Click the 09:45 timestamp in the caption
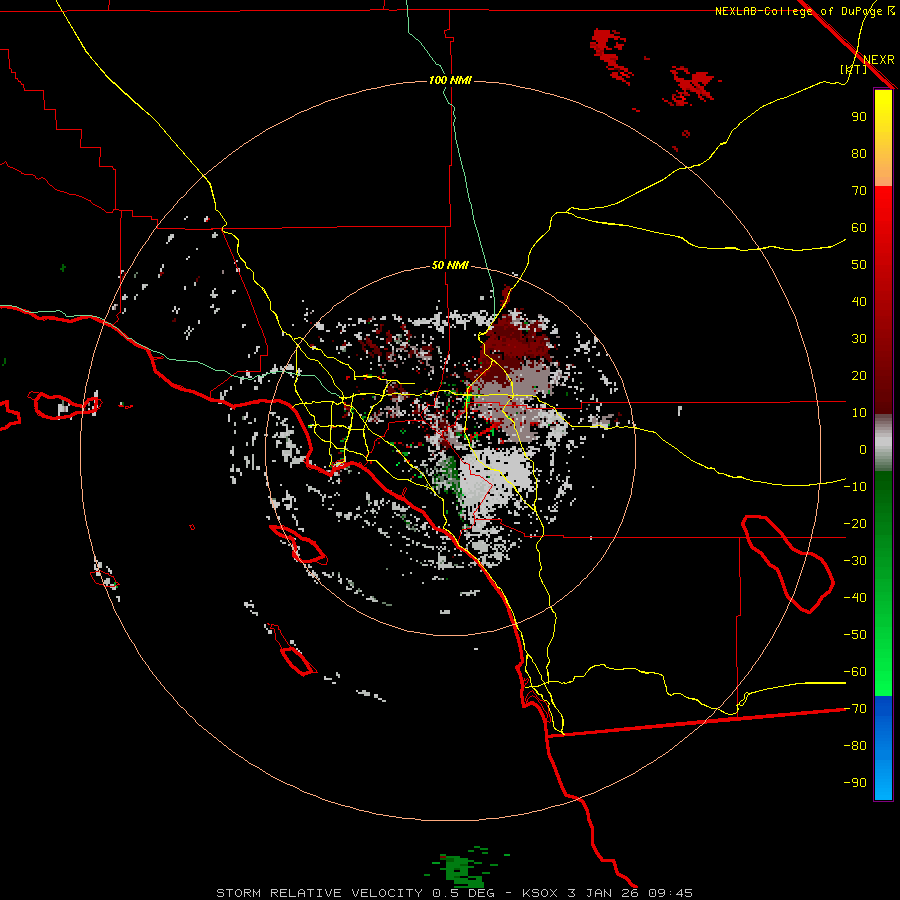Screen dimensions: 900x900 [670, 893]
